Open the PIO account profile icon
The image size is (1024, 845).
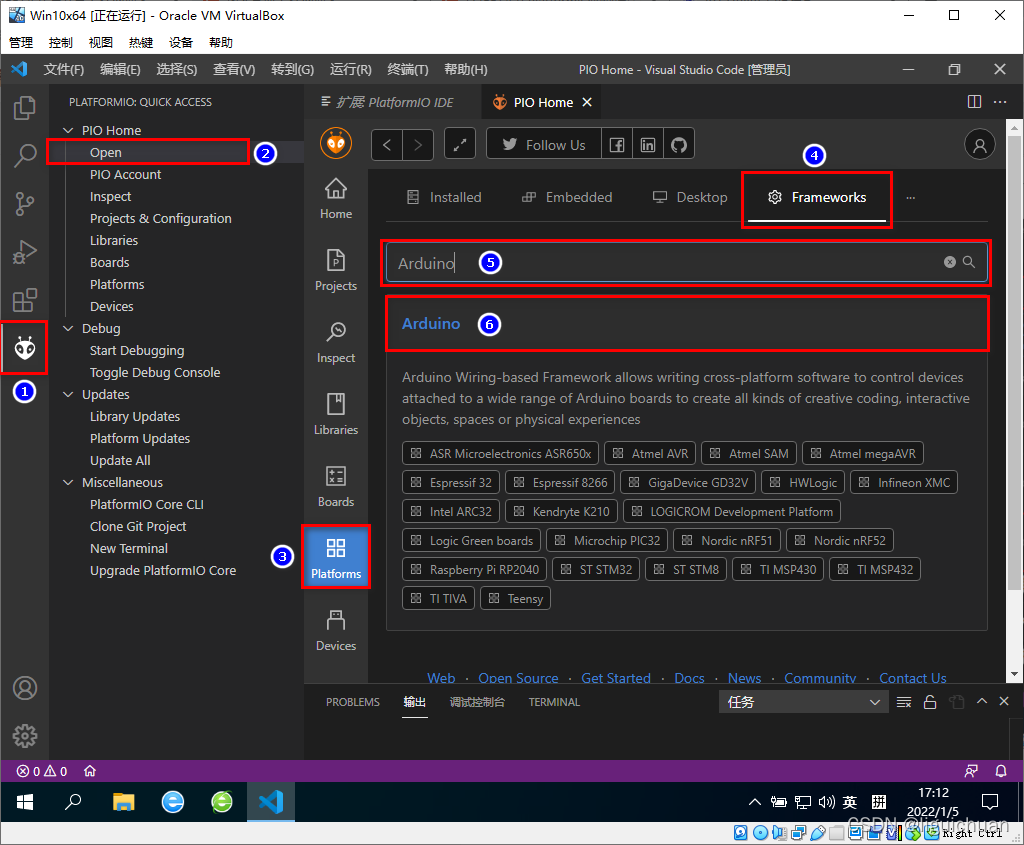(x=980, y=145)
